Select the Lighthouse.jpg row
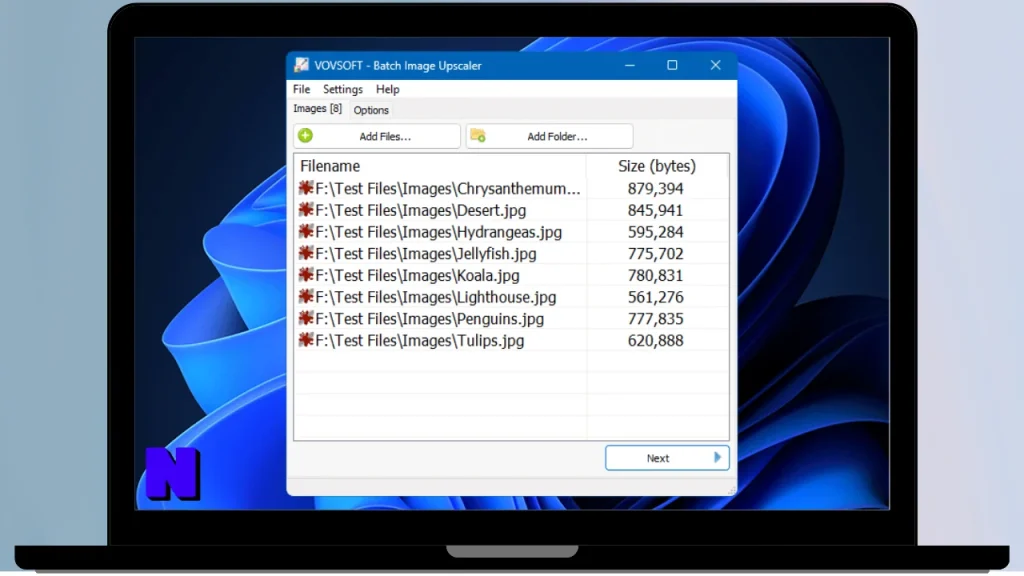Image resolution: width=1024 pixels, height=576 pixels. 511,297
